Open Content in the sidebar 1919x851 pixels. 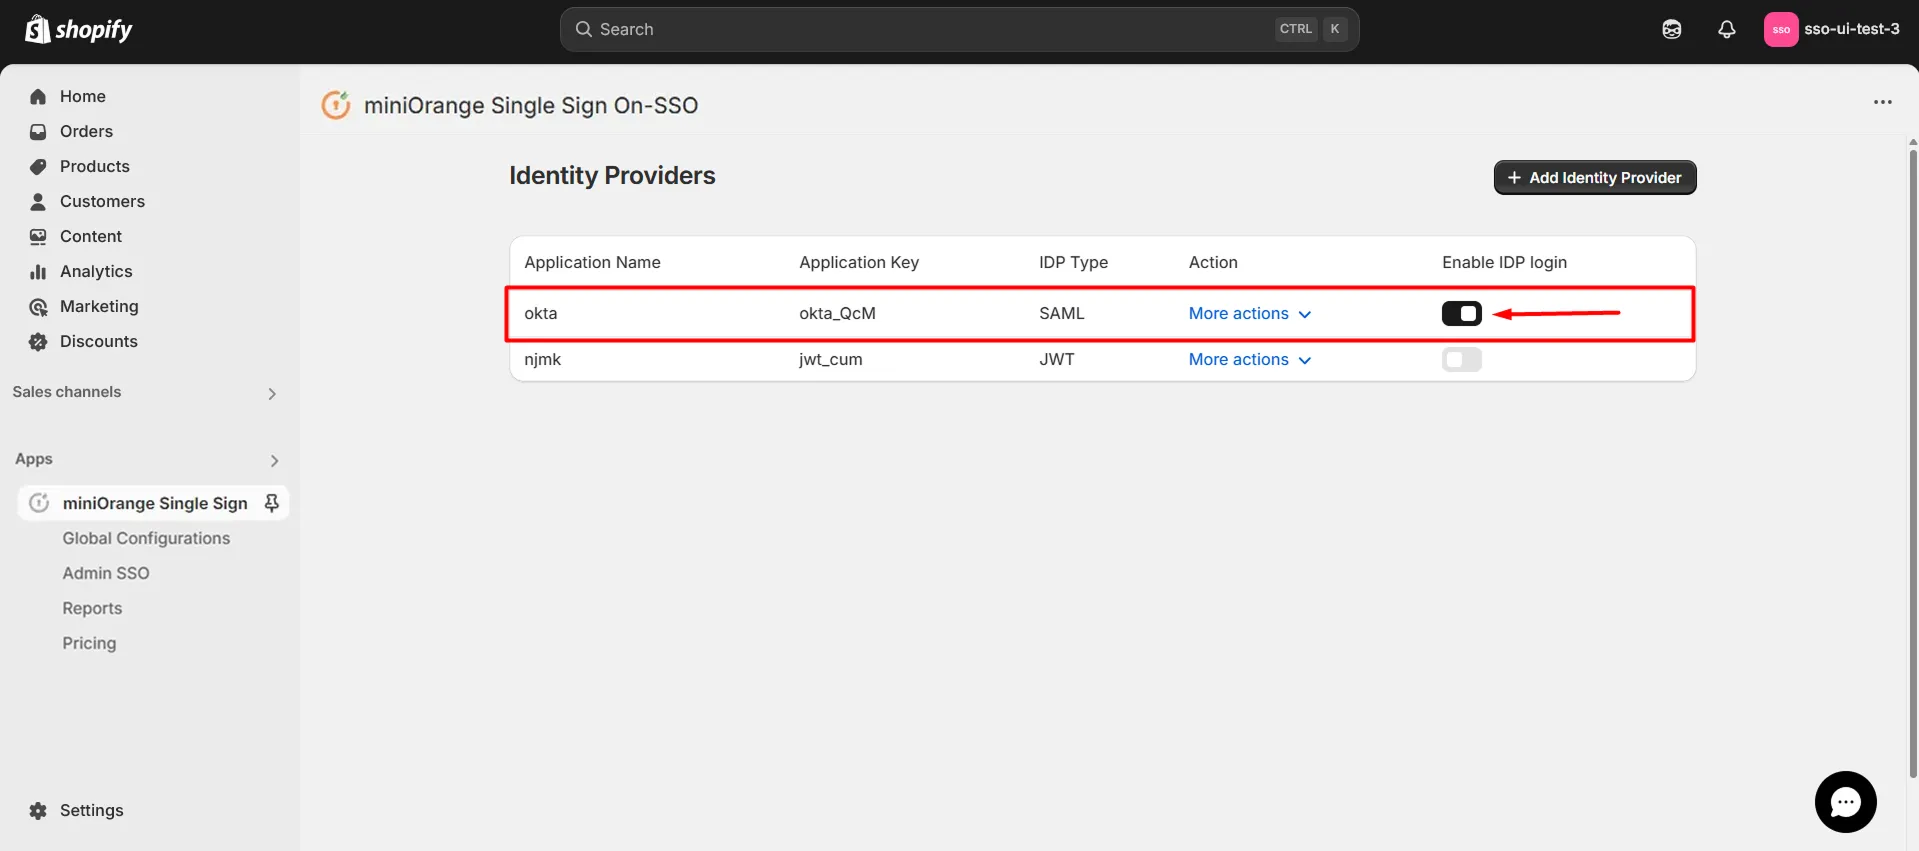pyautogui.click(x=91, y=237)
